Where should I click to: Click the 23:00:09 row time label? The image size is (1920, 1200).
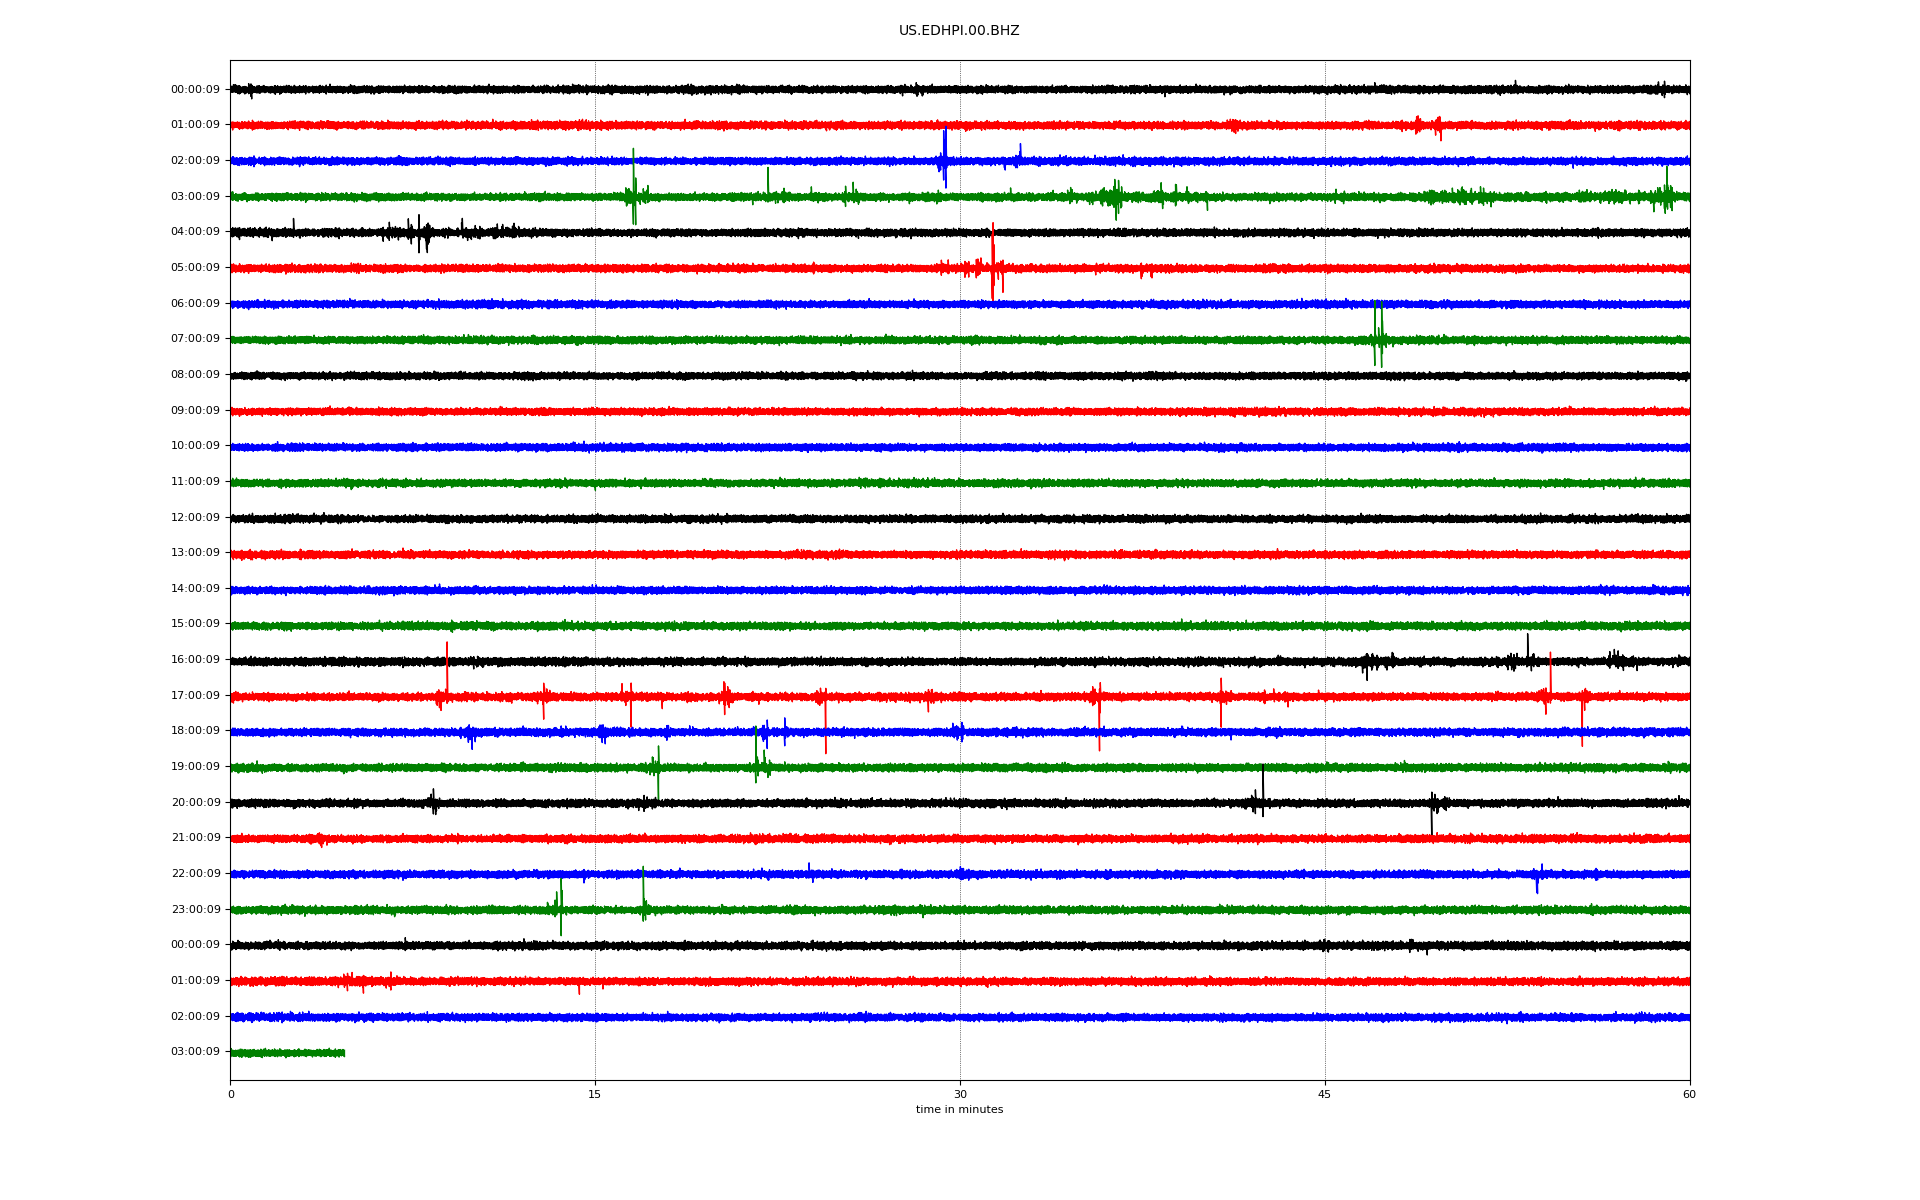[x=195, y=910]
